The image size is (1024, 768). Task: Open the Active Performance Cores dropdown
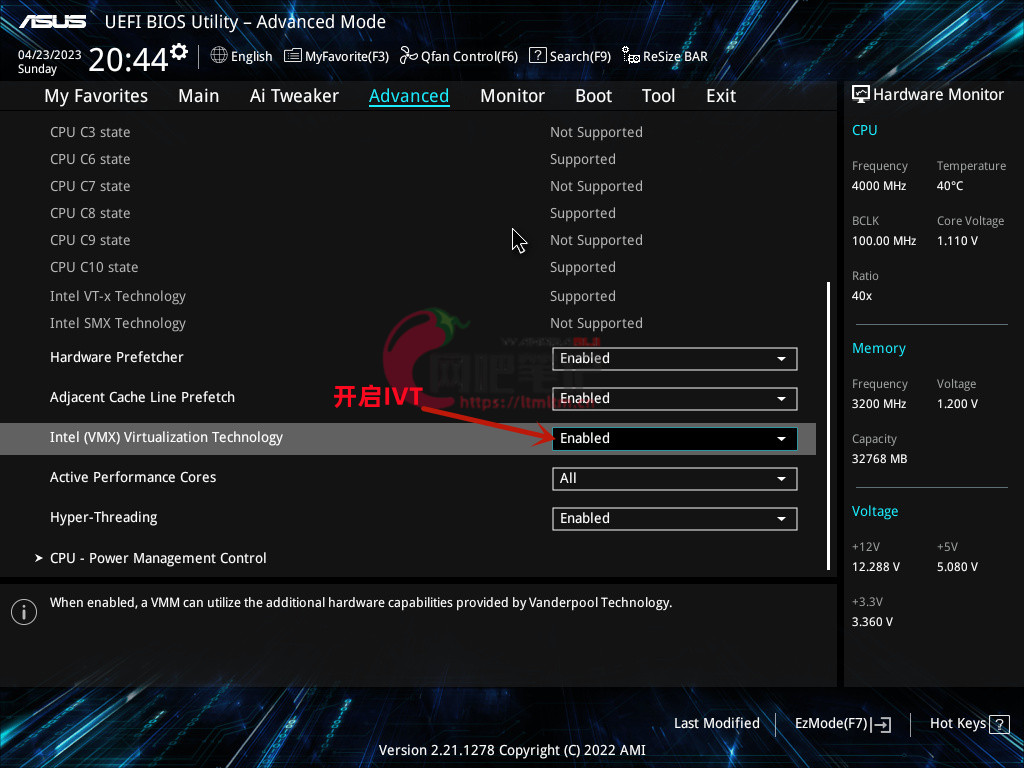[675, 479]
